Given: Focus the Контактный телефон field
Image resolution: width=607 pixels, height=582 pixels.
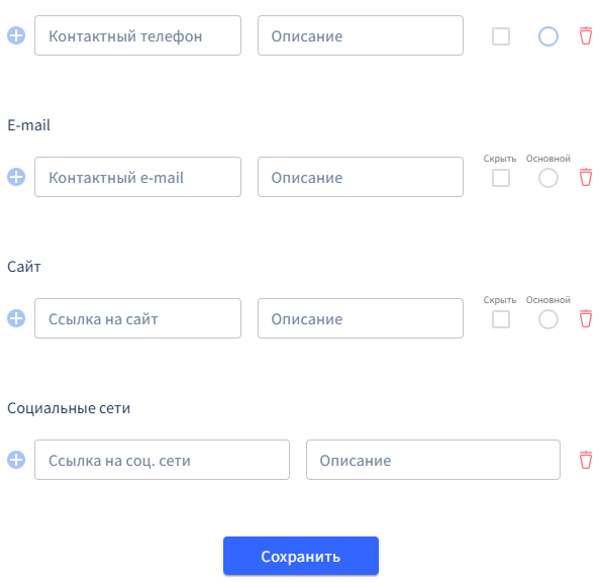Looking at the screenshot, I should [x=138, y=36].
